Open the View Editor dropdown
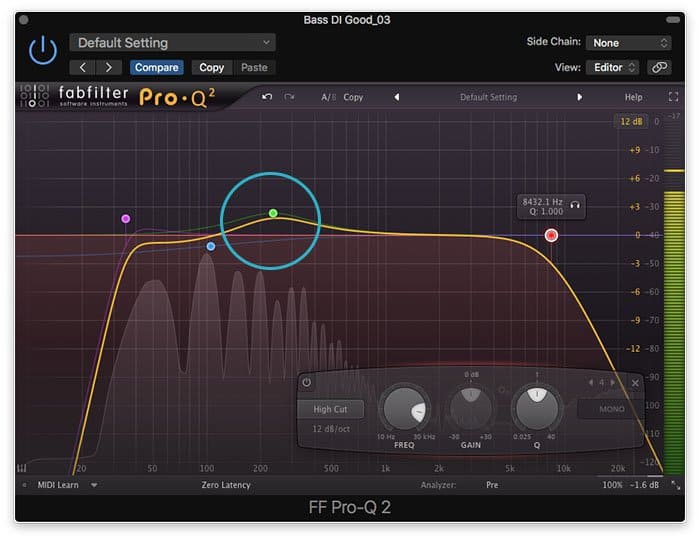 click(x=612, y=67)
